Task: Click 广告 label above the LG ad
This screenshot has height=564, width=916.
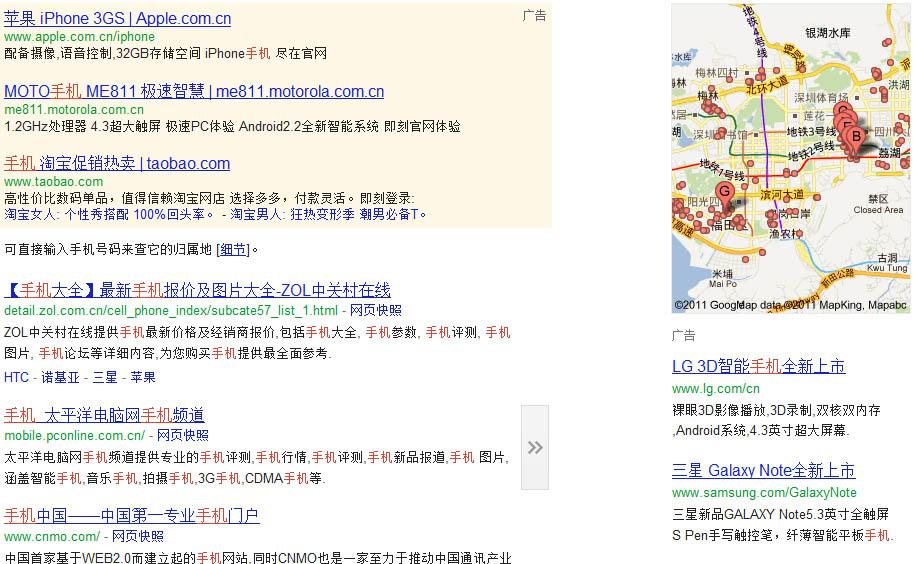Action: coord(683,335)
